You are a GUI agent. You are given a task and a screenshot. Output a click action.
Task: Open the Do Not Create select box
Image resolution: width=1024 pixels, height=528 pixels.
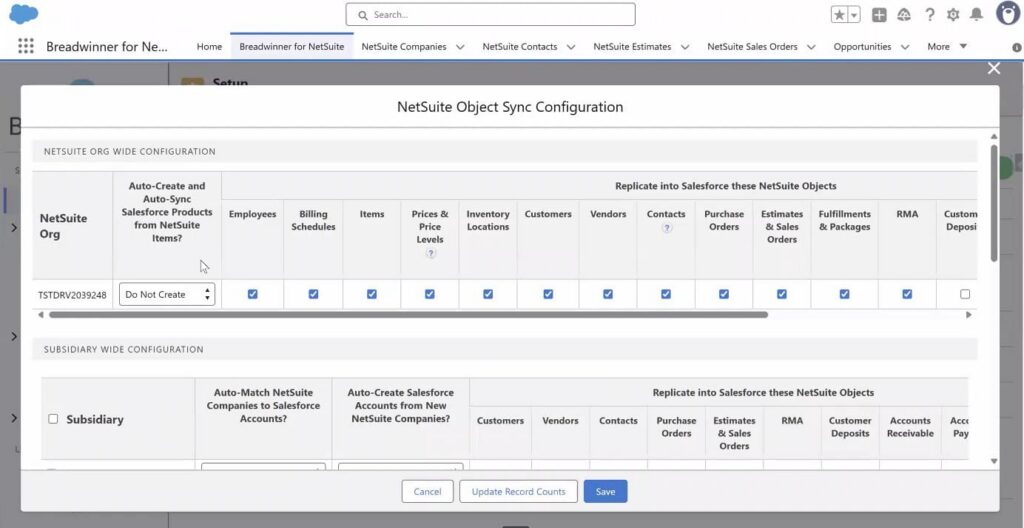click(167, 294)
